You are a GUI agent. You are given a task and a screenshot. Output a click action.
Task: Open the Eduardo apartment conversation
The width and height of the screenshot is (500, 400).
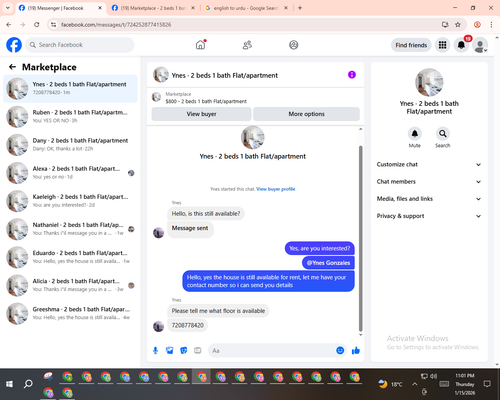pyautogui.click(x=70, y=257)
